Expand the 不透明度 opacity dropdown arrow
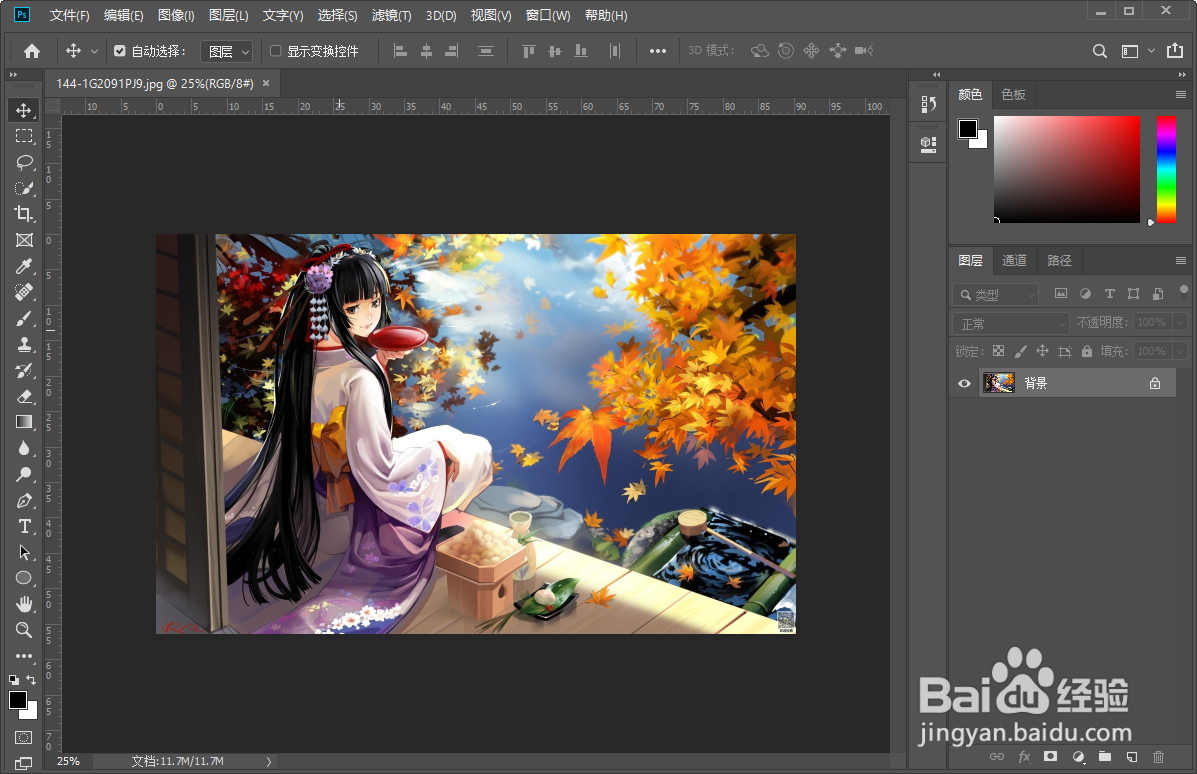Screen dimensions: 1197x774 [1180, 323]
